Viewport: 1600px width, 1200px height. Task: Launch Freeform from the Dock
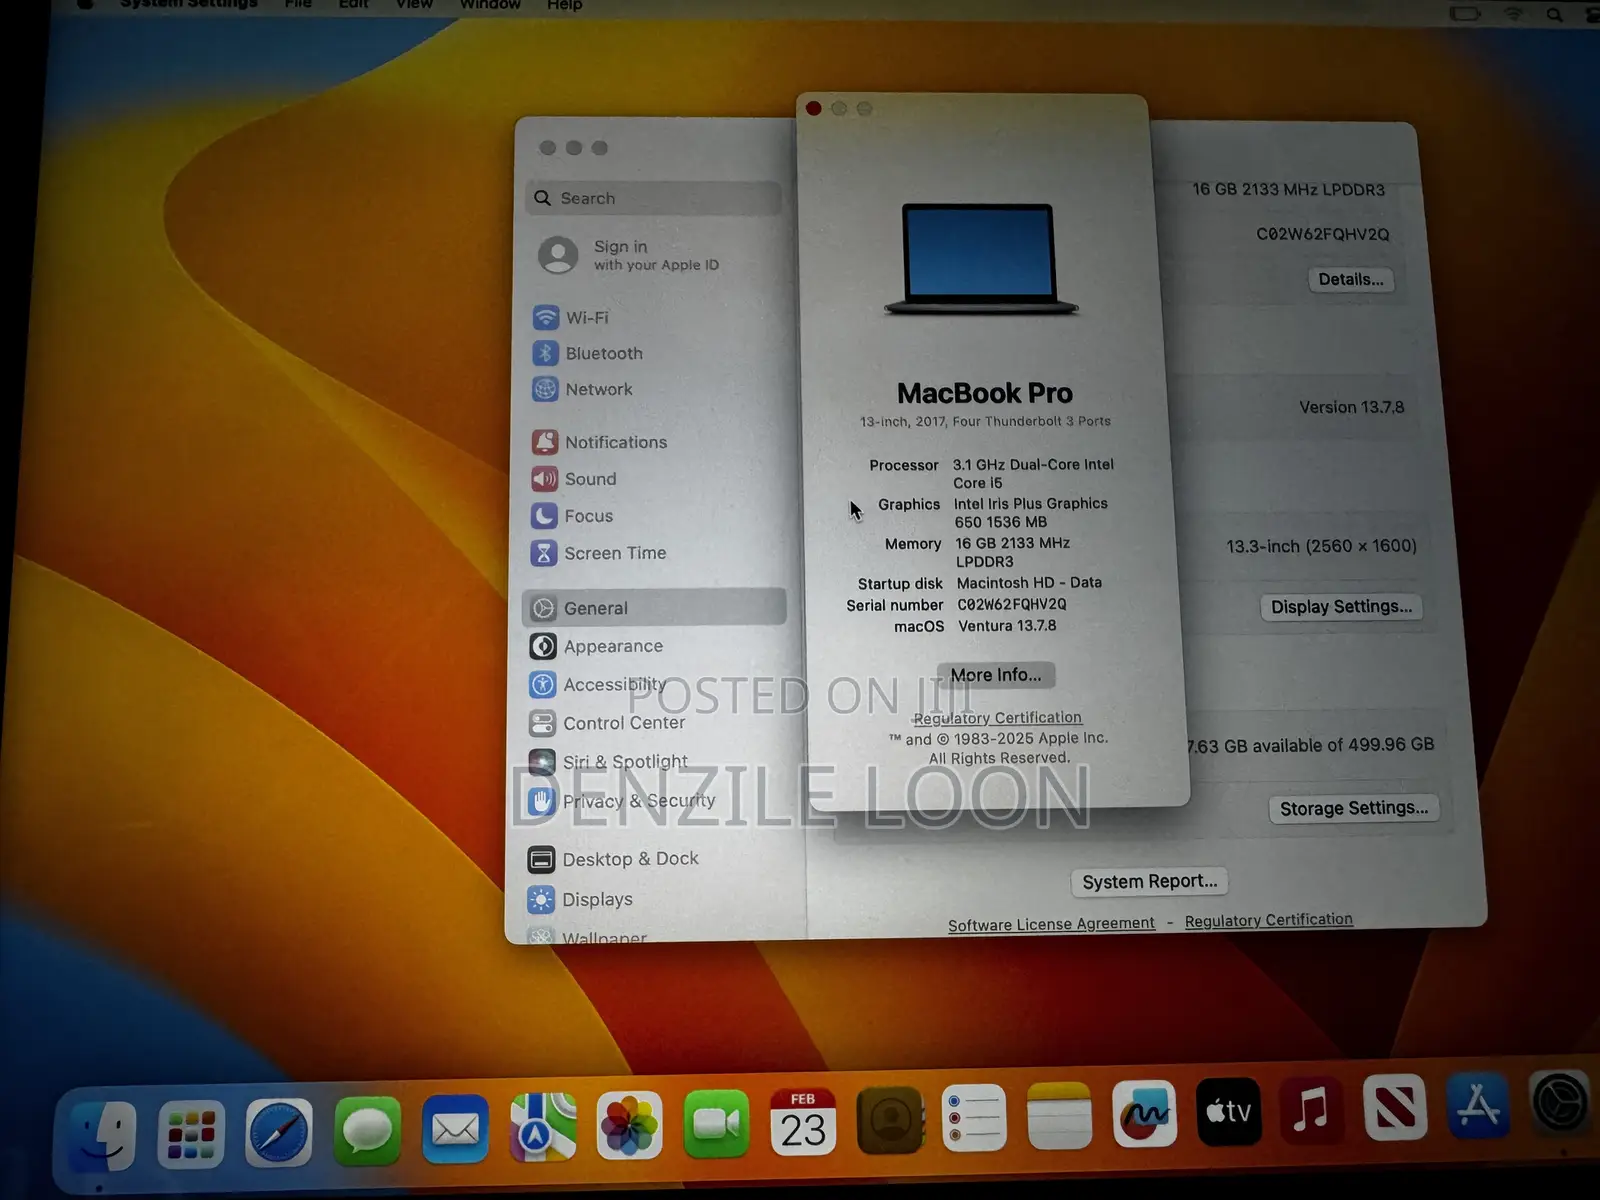[x=1144, y=1114]
